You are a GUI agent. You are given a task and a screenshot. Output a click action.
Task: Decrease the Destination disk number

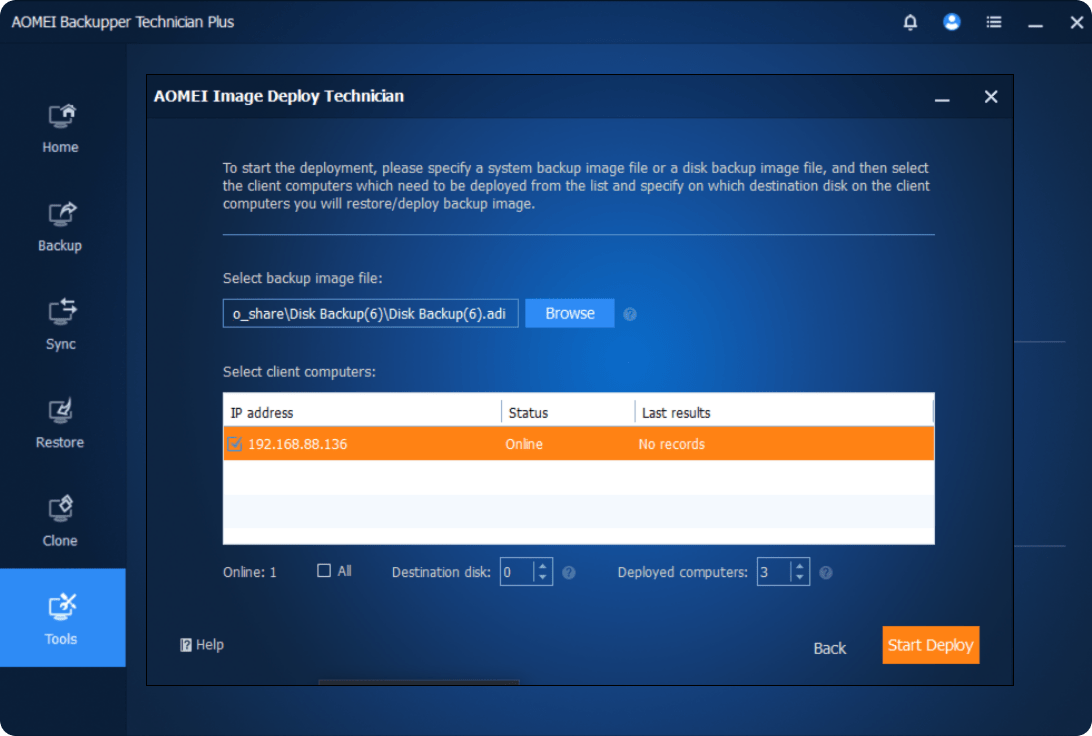[543, 577]
